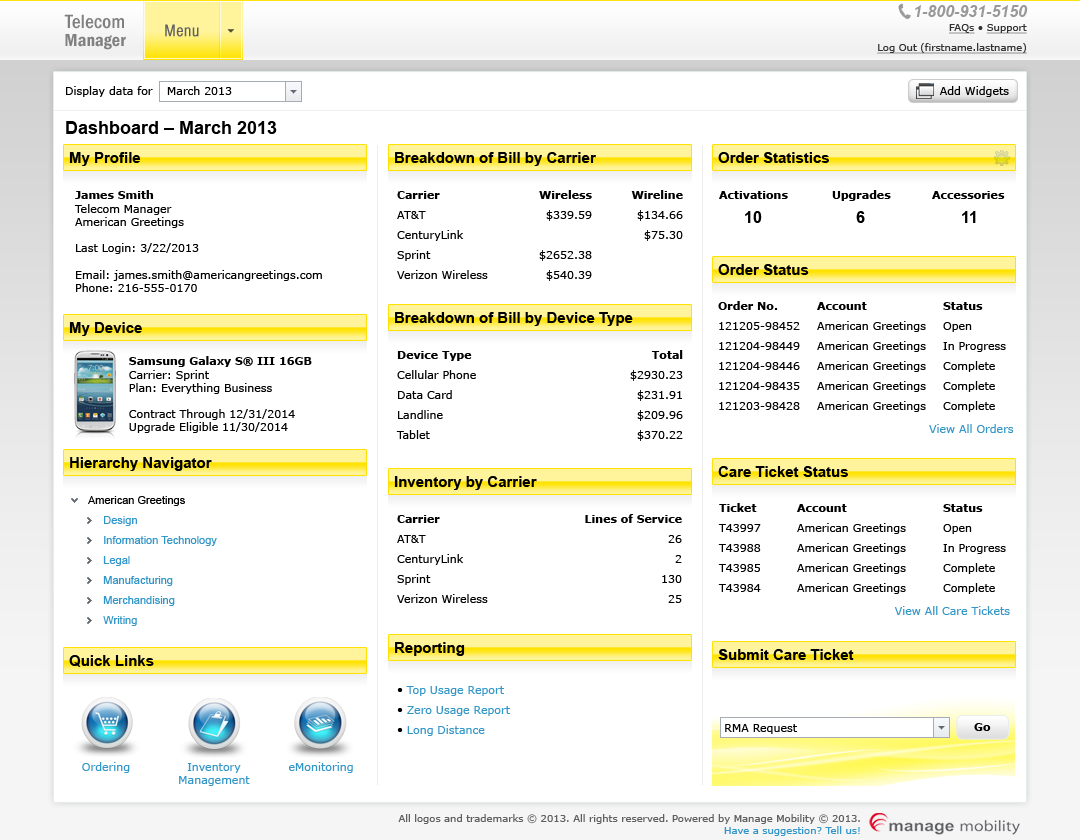Collapse the American Greetings hierarchy node
Viewport: 1080px width, 840px height.
click(75, 500)
